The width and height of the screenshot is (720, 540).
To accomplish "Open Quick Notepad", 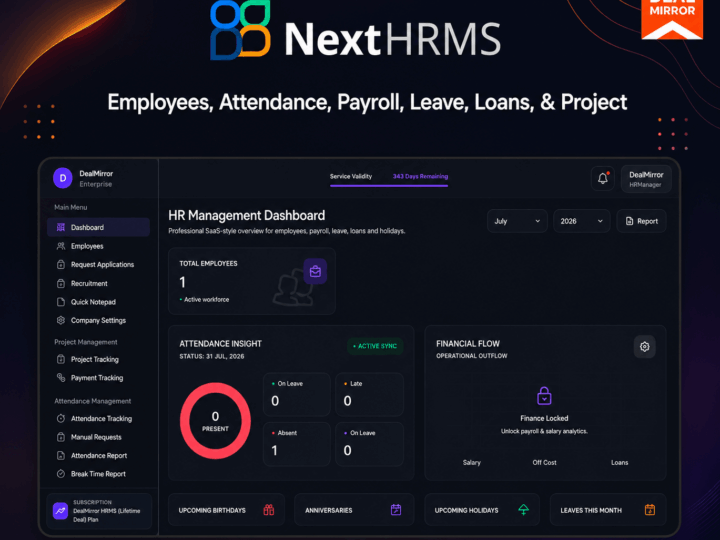I will point(98,302).
